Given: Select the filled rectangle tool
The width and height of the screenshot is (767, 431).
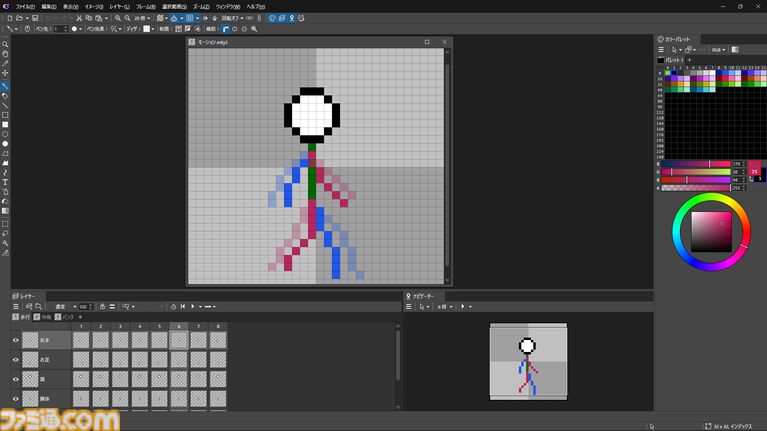Looking at the screenshot, I should point(5,124).
